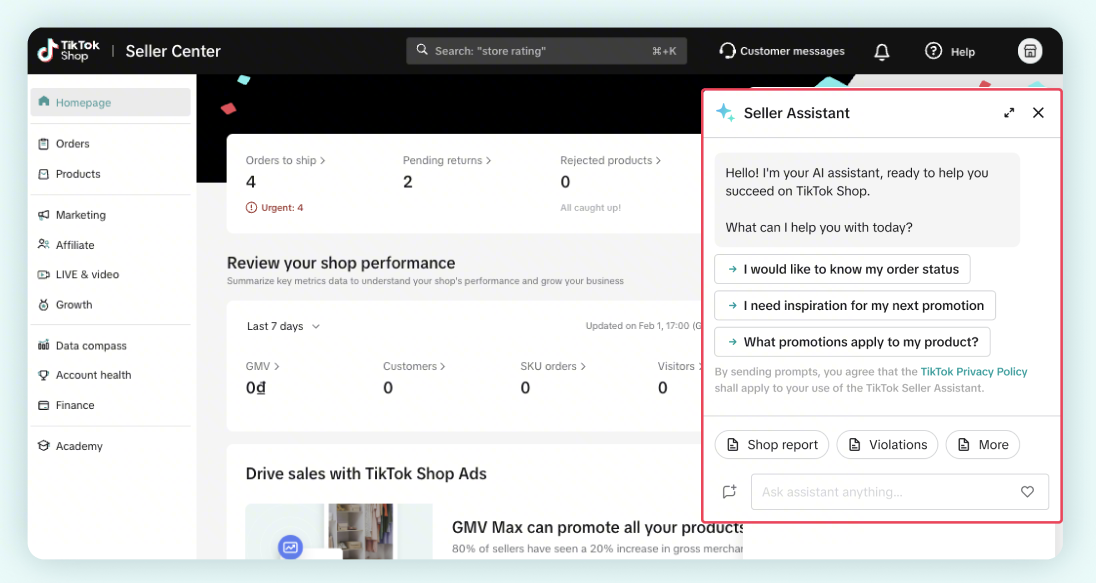Click the Violations button
1096x583 pixels.
887,445
